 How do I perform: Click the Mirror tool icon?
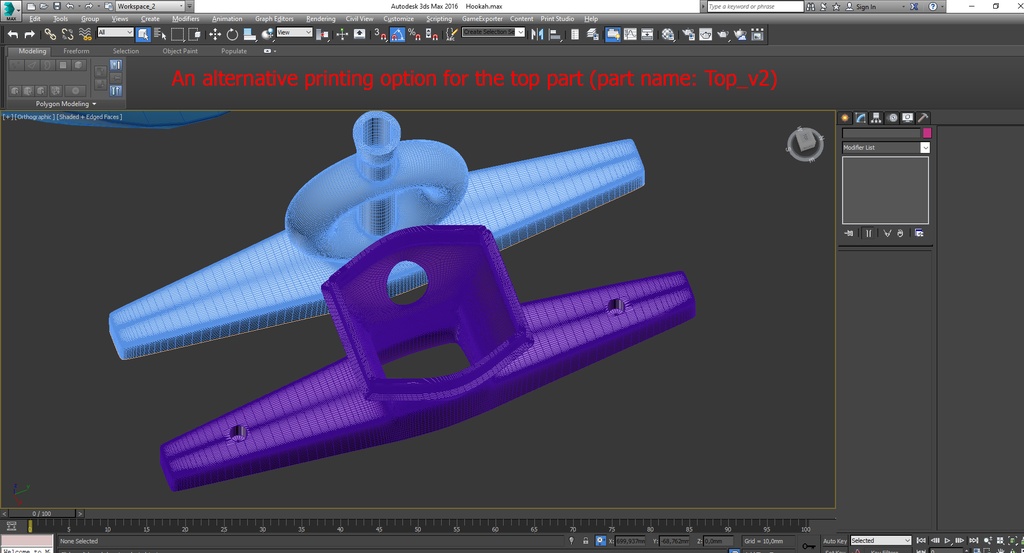click(537, 35)
